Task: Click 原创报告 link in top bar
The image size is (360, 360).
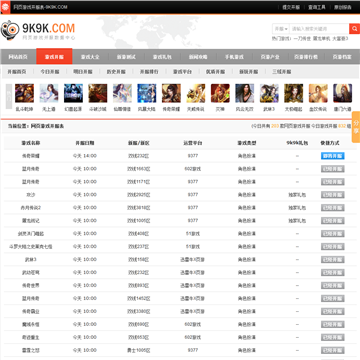Action: click(x=343, y=7)
